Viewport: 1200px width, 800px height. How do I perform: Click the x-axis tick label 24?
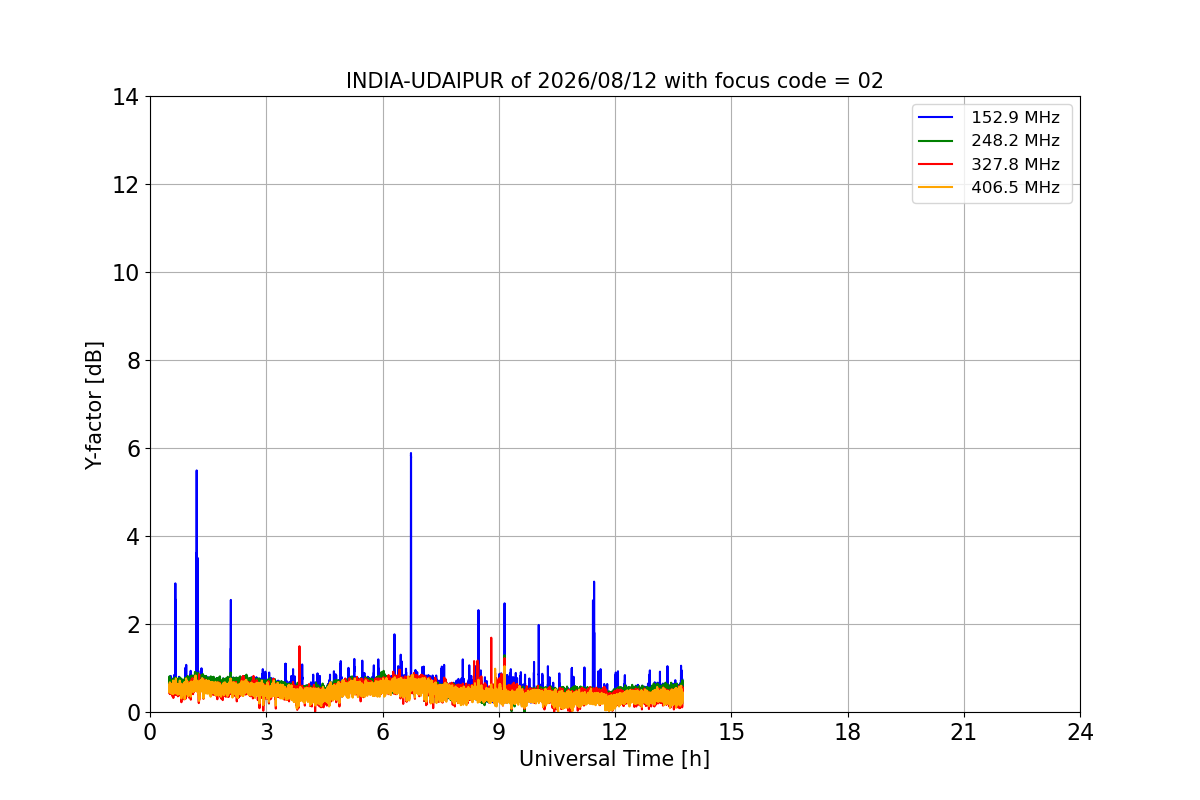click(1080, 732)
